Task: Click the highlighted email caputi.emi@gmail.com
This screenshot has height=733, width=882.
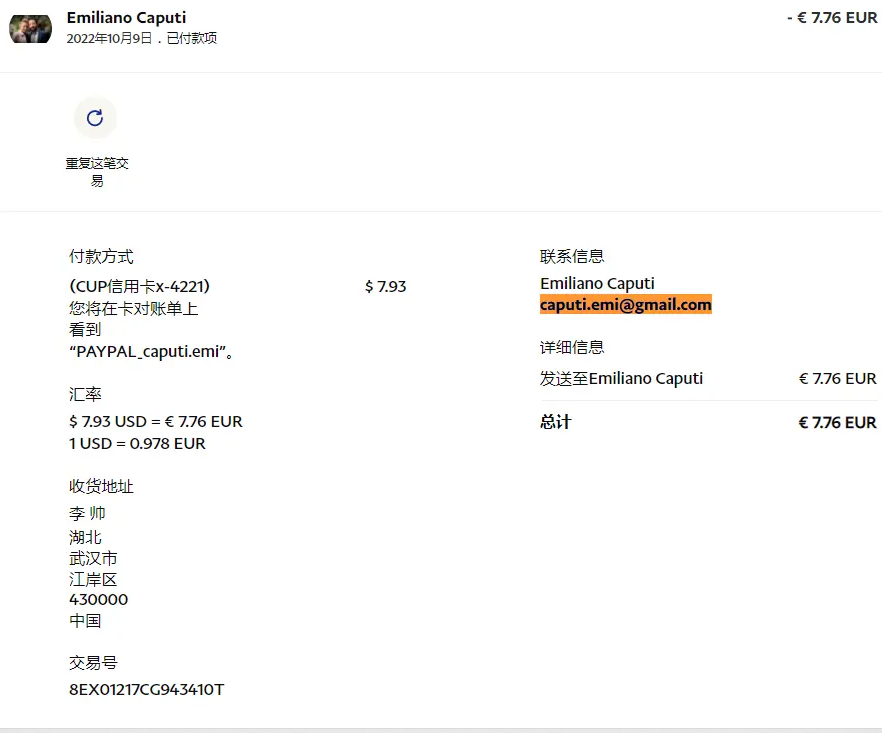Action: pos(626,304)
